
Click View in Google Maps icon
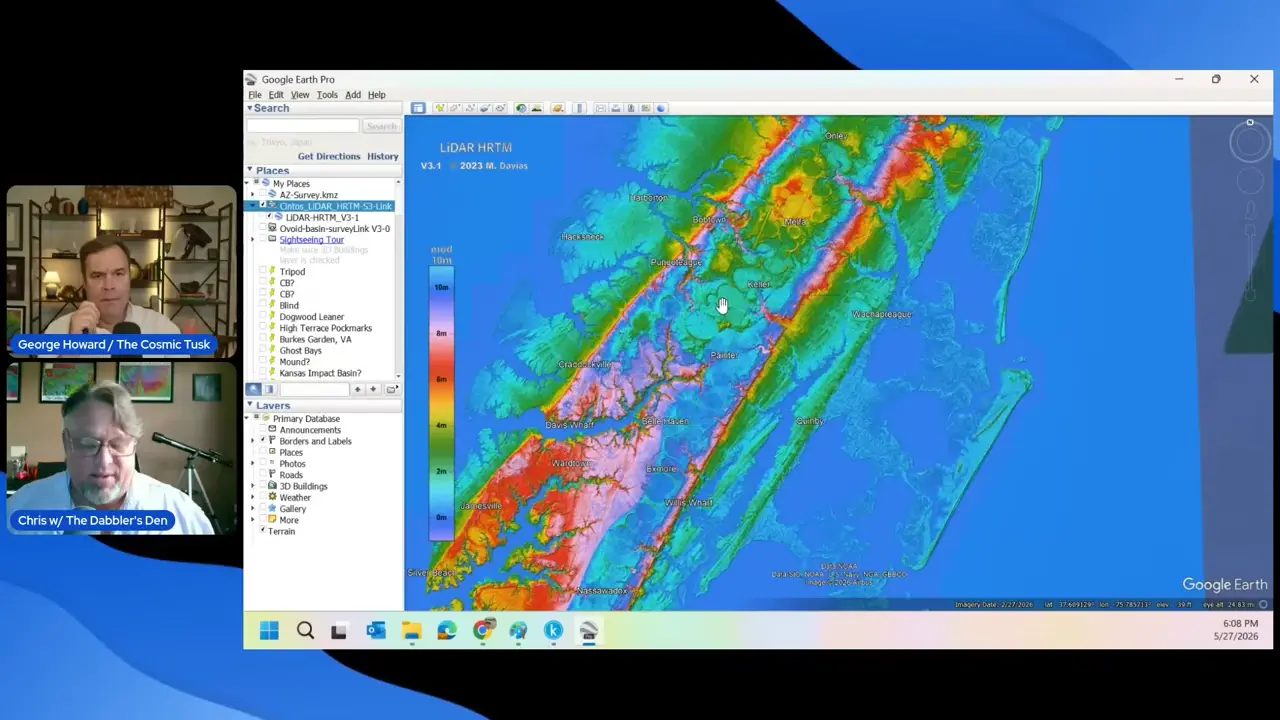645,108
